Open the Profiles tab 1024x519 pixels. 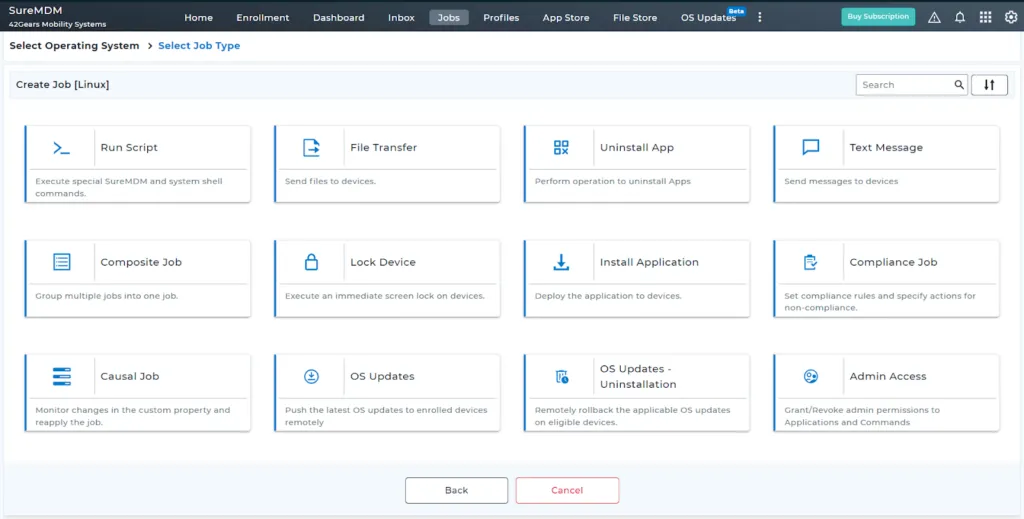501,18
